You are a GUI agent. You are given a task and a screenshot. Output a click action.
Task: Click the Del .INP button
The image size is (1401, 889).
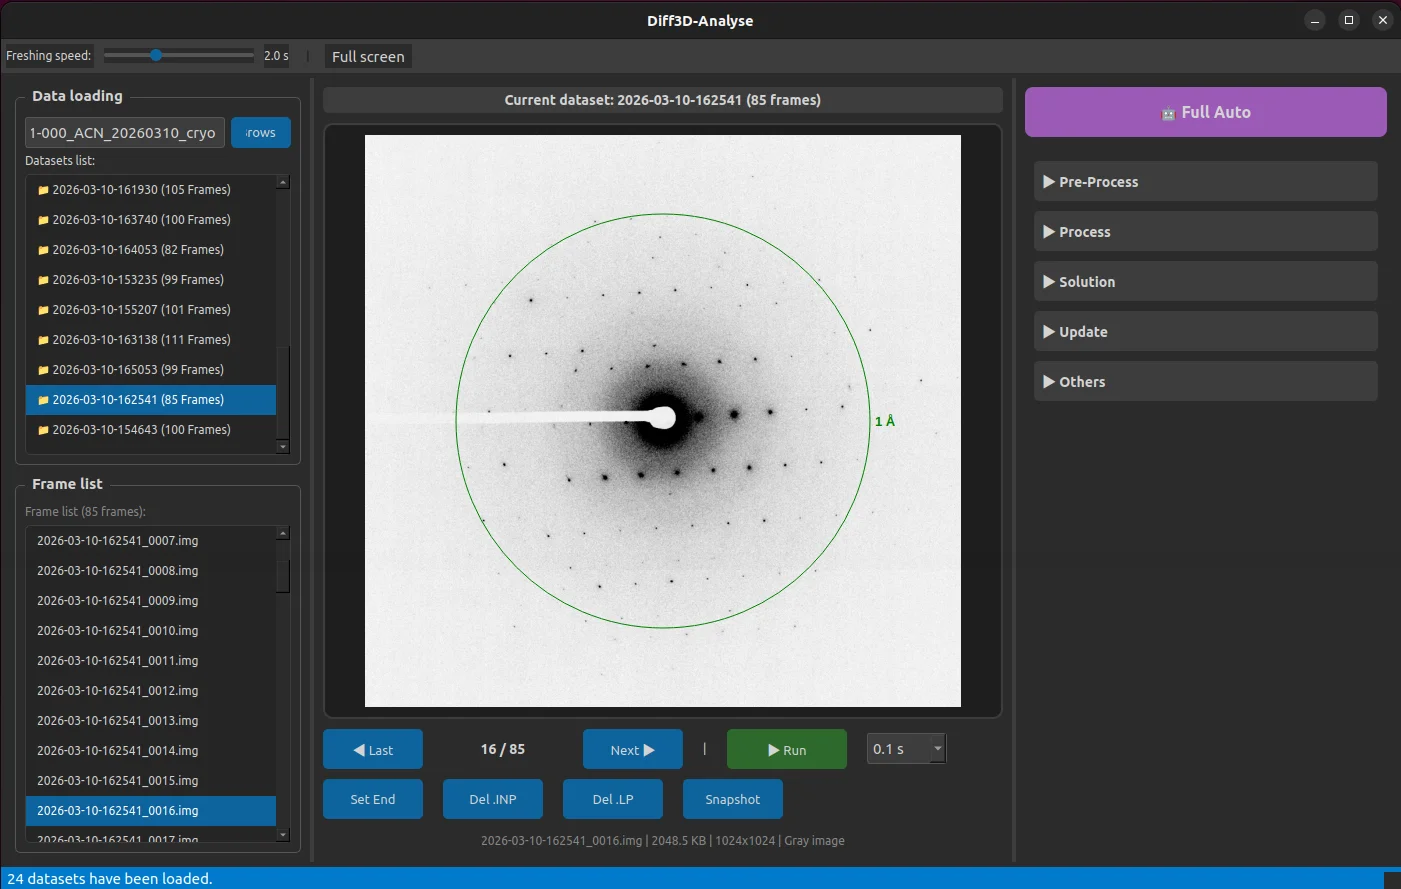(492, 799)
